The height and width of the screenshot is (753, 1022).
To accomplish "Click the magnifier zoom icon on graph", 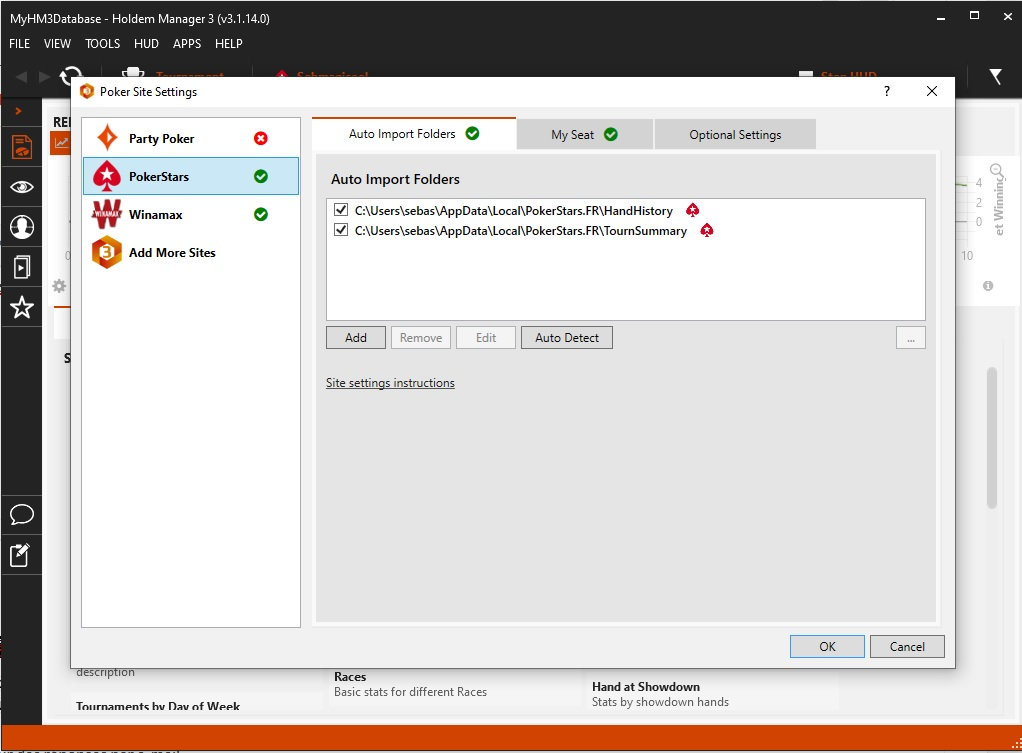I will click(x=997, y=171).
